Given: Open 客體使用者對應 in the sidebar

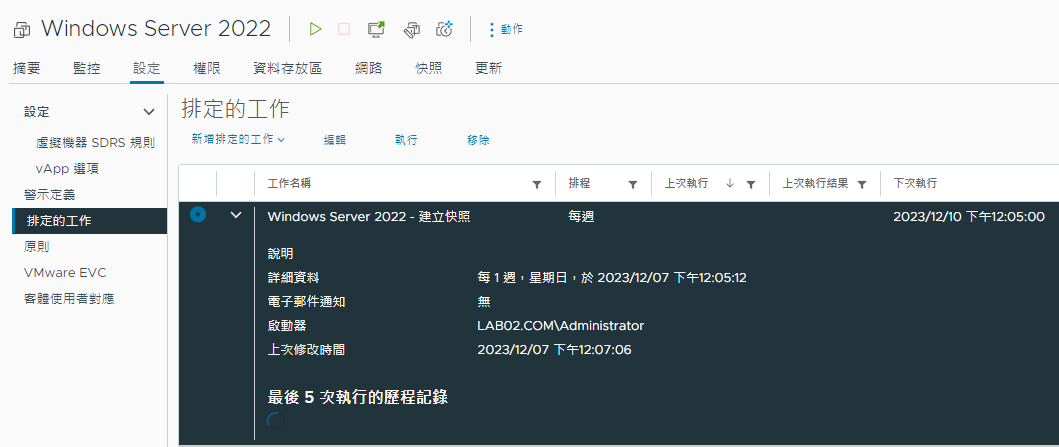Looking at the screenshot, I should click(69, 298).
